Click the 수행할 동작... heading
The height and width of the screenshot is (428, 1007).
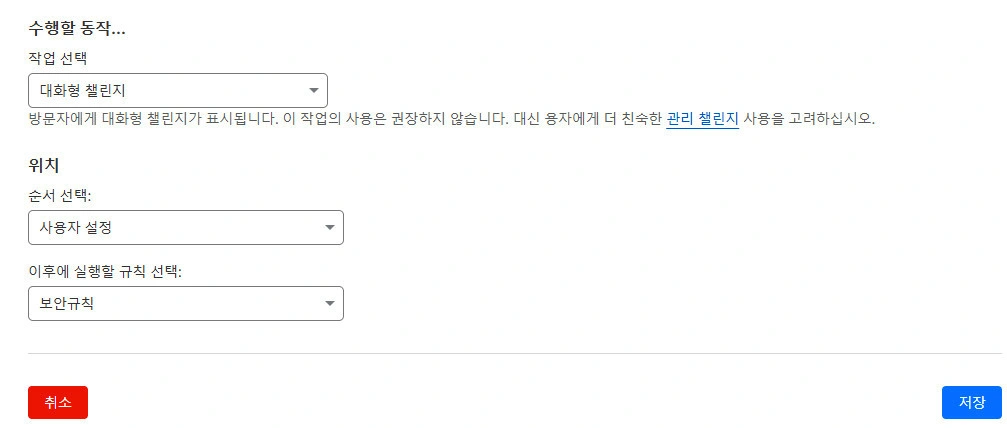coord(83,28)
